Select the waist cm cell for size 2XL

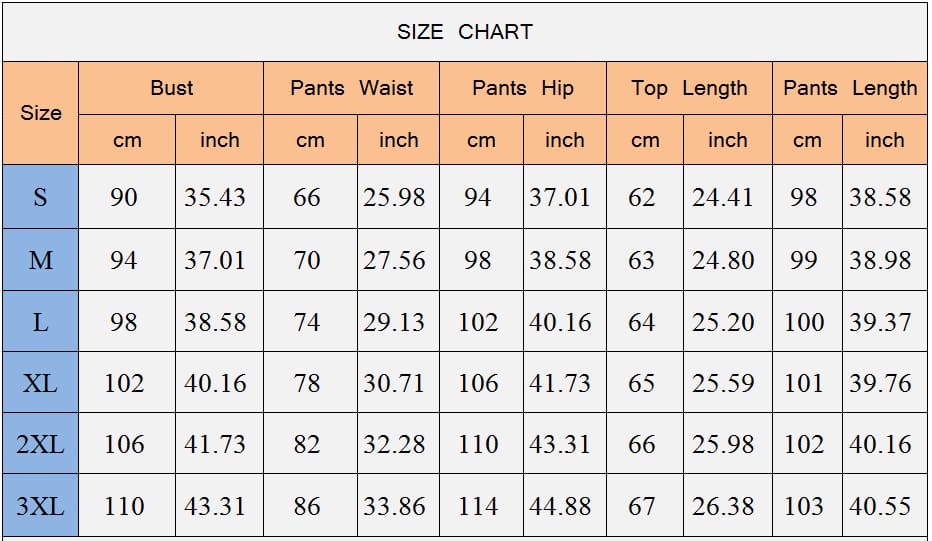310,444
